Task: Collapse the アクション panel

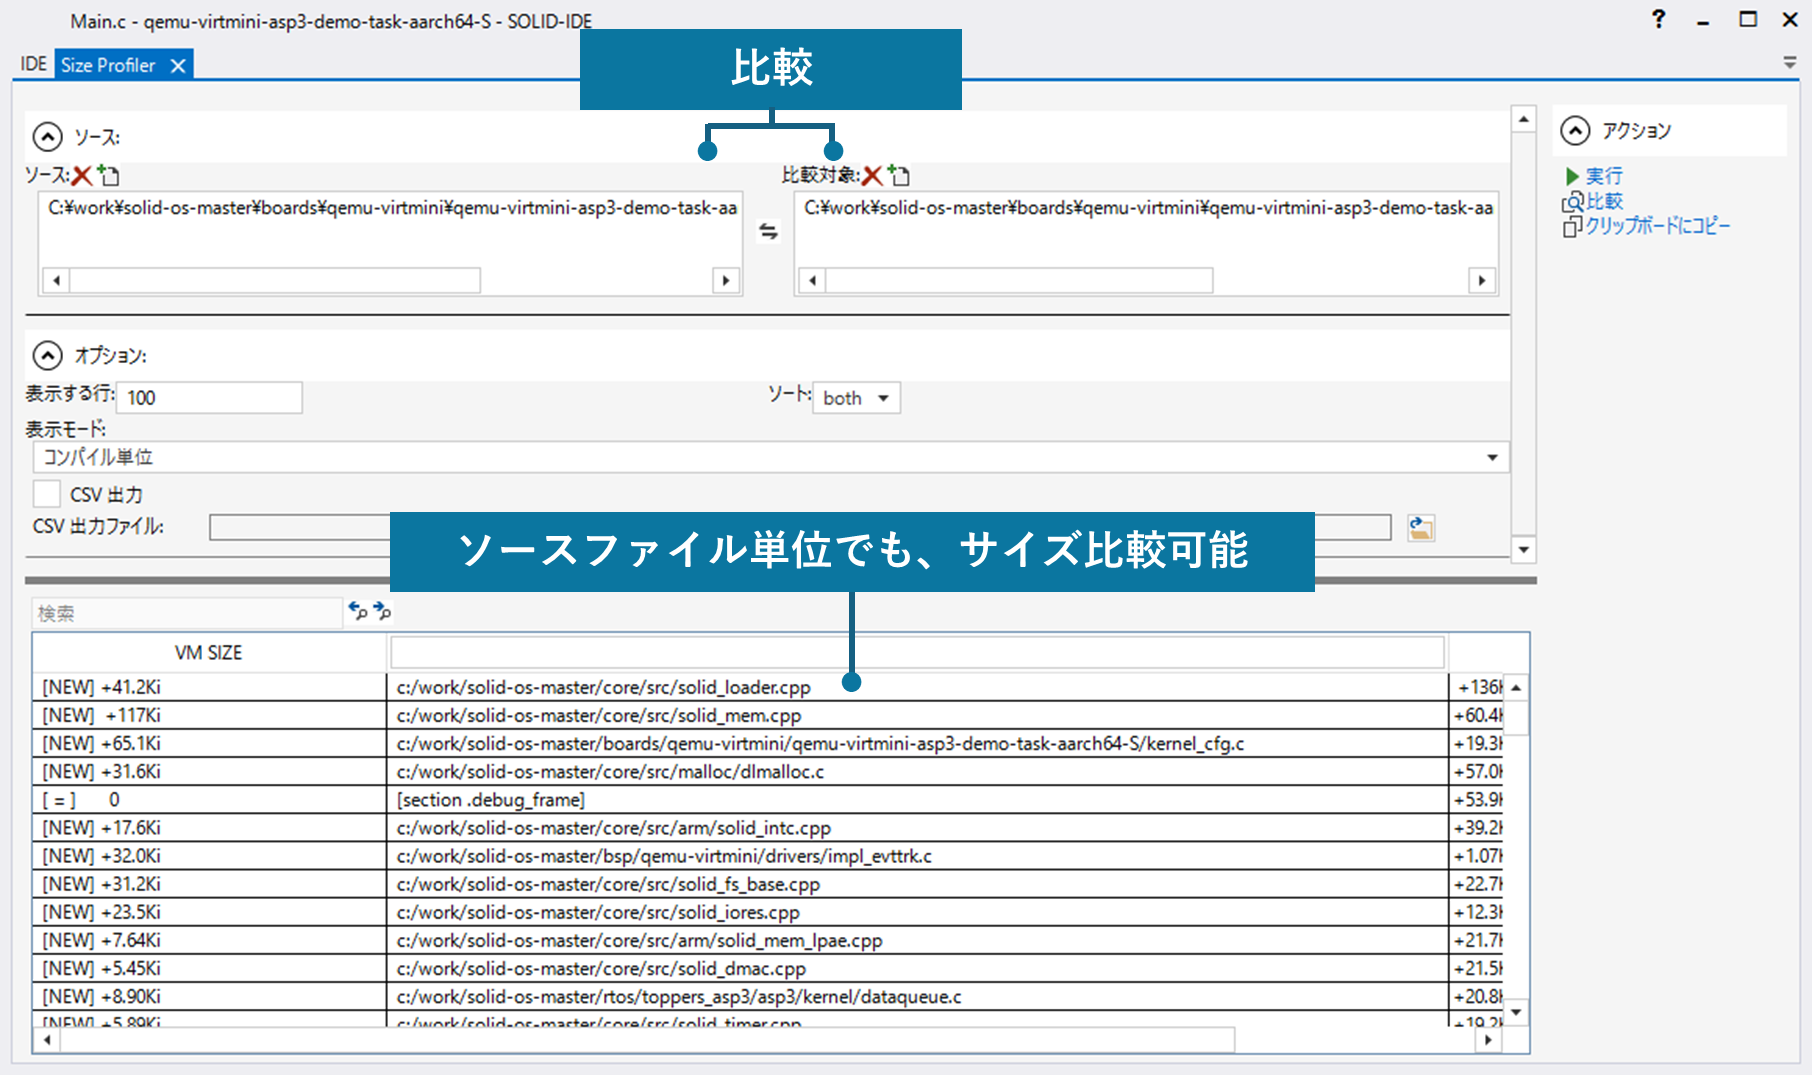Action: point(1575,130)
